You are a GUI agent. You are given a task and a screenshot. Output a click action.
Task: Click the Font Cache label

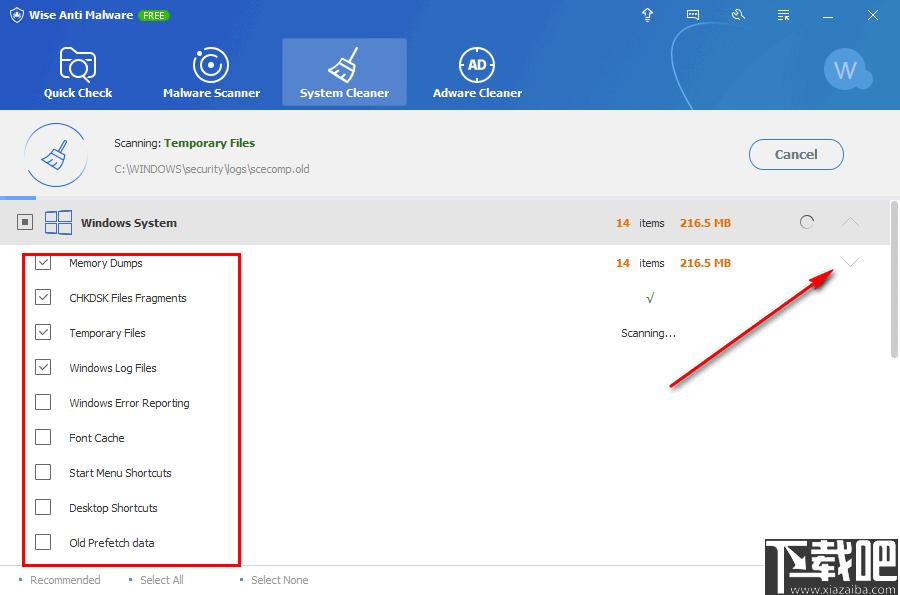click(x=96, y=438)
